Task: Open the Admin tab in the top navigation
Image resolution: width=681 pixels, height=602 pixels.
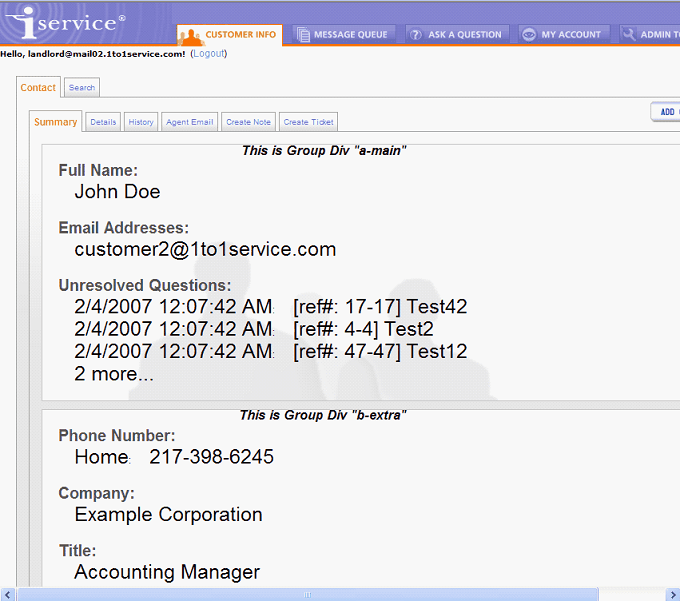Action: [650, 34]
